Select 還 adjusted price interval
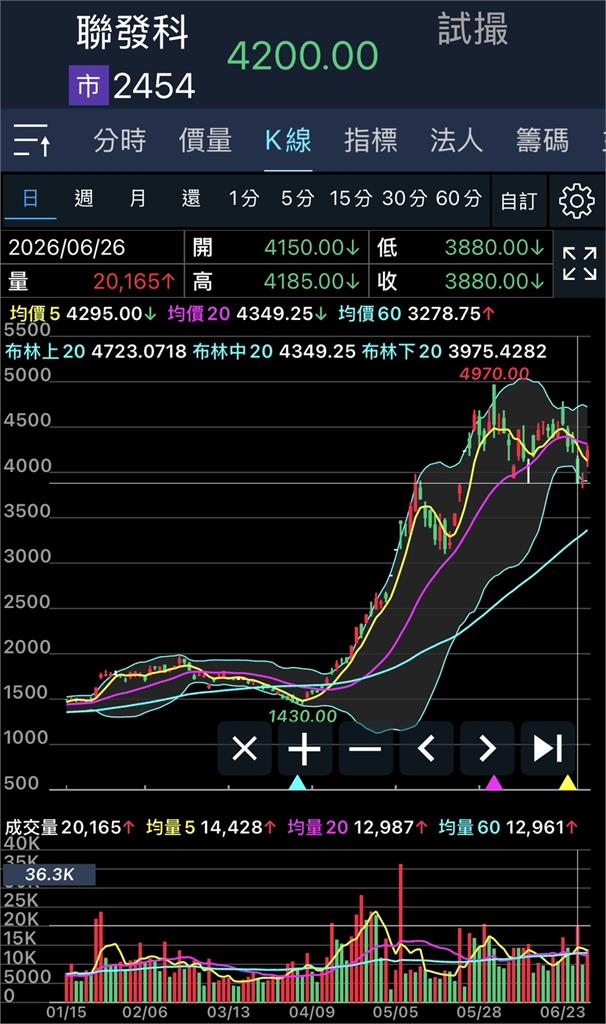606x1024 pixels. [x=191, y=198]
